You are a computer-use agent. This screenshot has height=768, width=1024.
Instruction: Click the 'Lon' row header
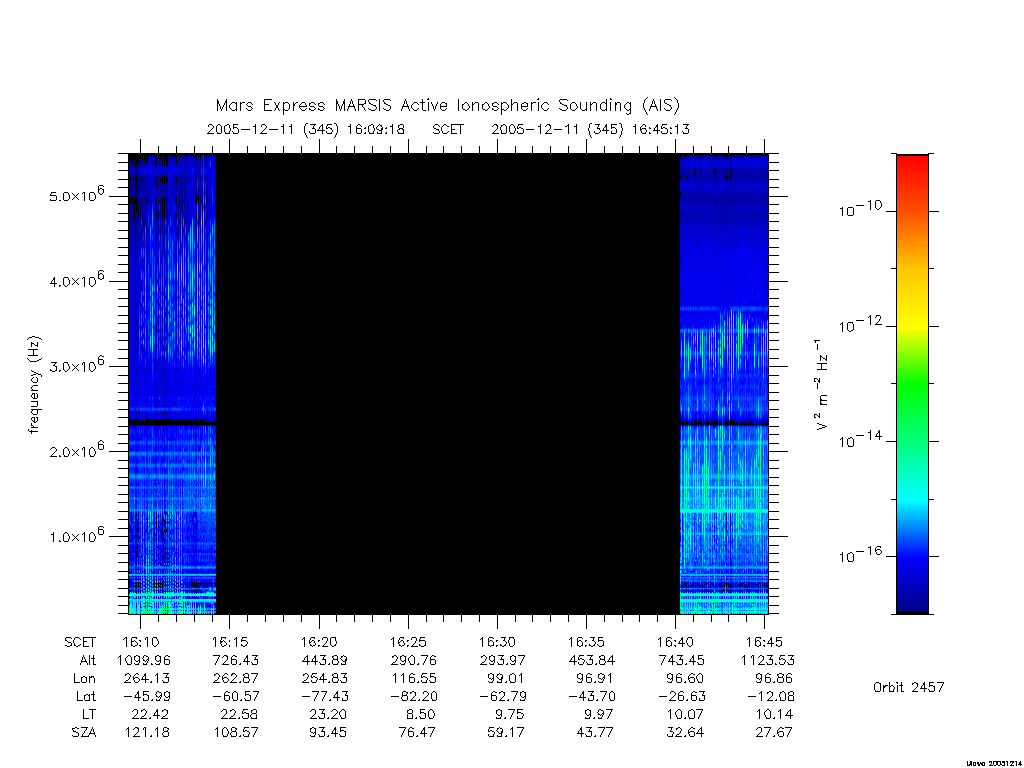[84, 679]
